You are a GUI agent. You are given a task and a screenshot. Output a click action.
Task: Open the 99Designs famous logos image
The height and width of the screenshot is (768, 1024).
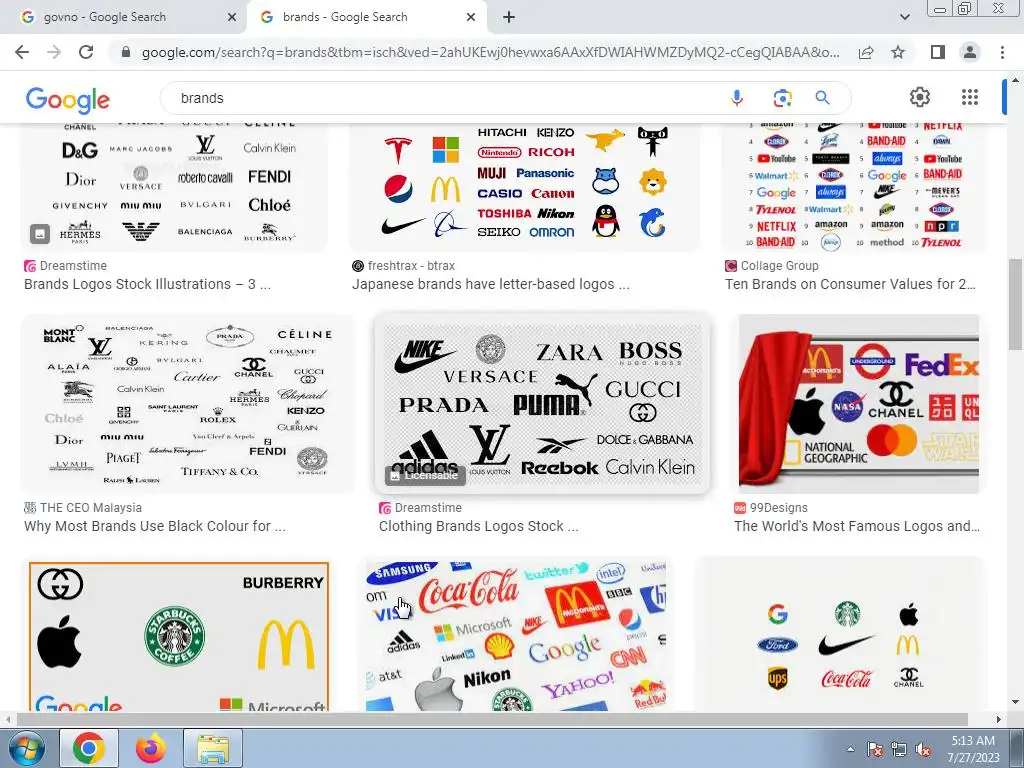[858, 404]
